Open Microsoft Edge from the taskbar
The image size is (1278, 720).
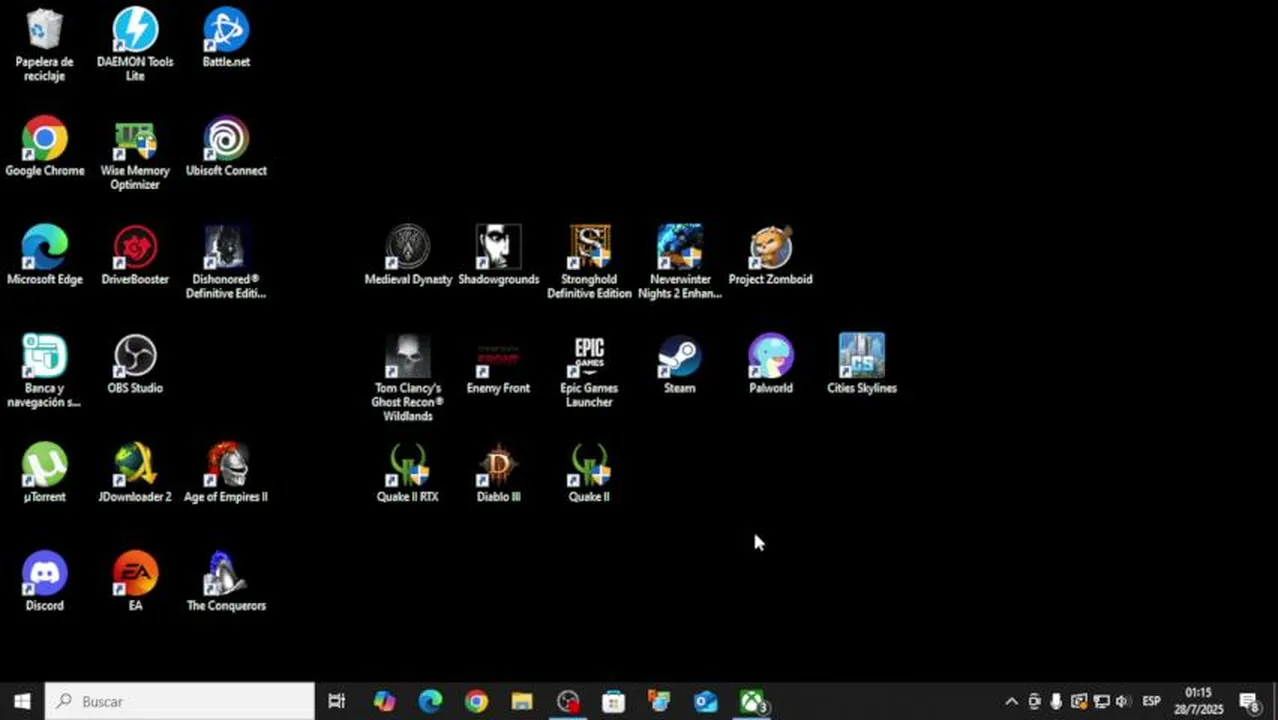(430, 701)
